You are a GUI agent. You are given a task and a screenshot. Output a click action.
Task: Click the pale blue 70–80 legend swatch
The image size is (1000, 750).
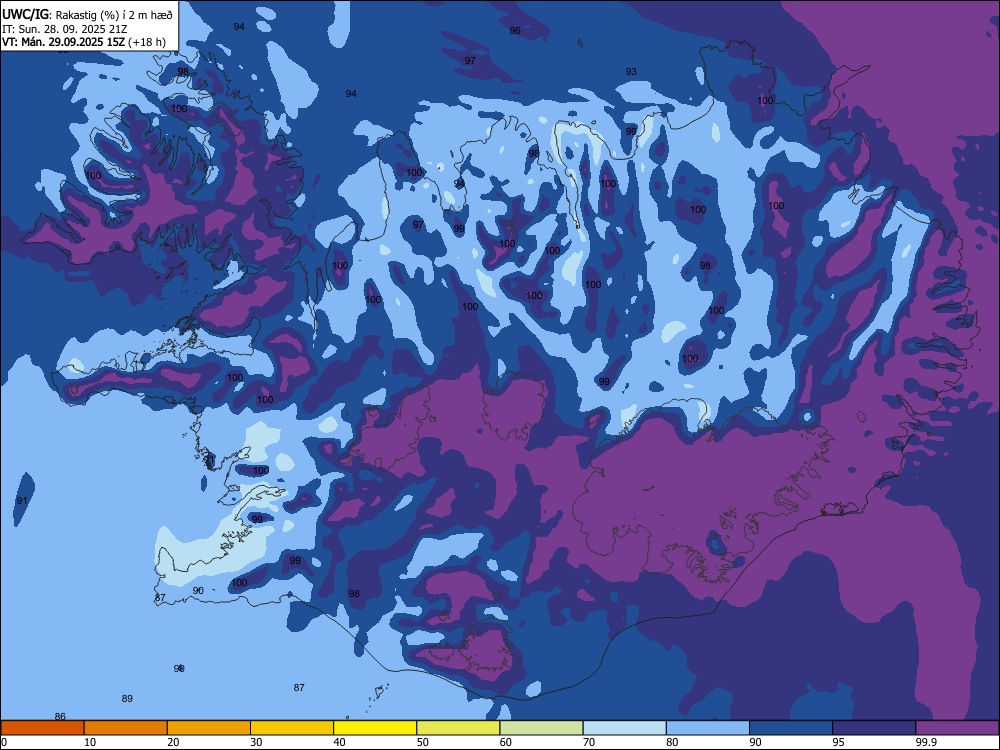tap(624, 728)
